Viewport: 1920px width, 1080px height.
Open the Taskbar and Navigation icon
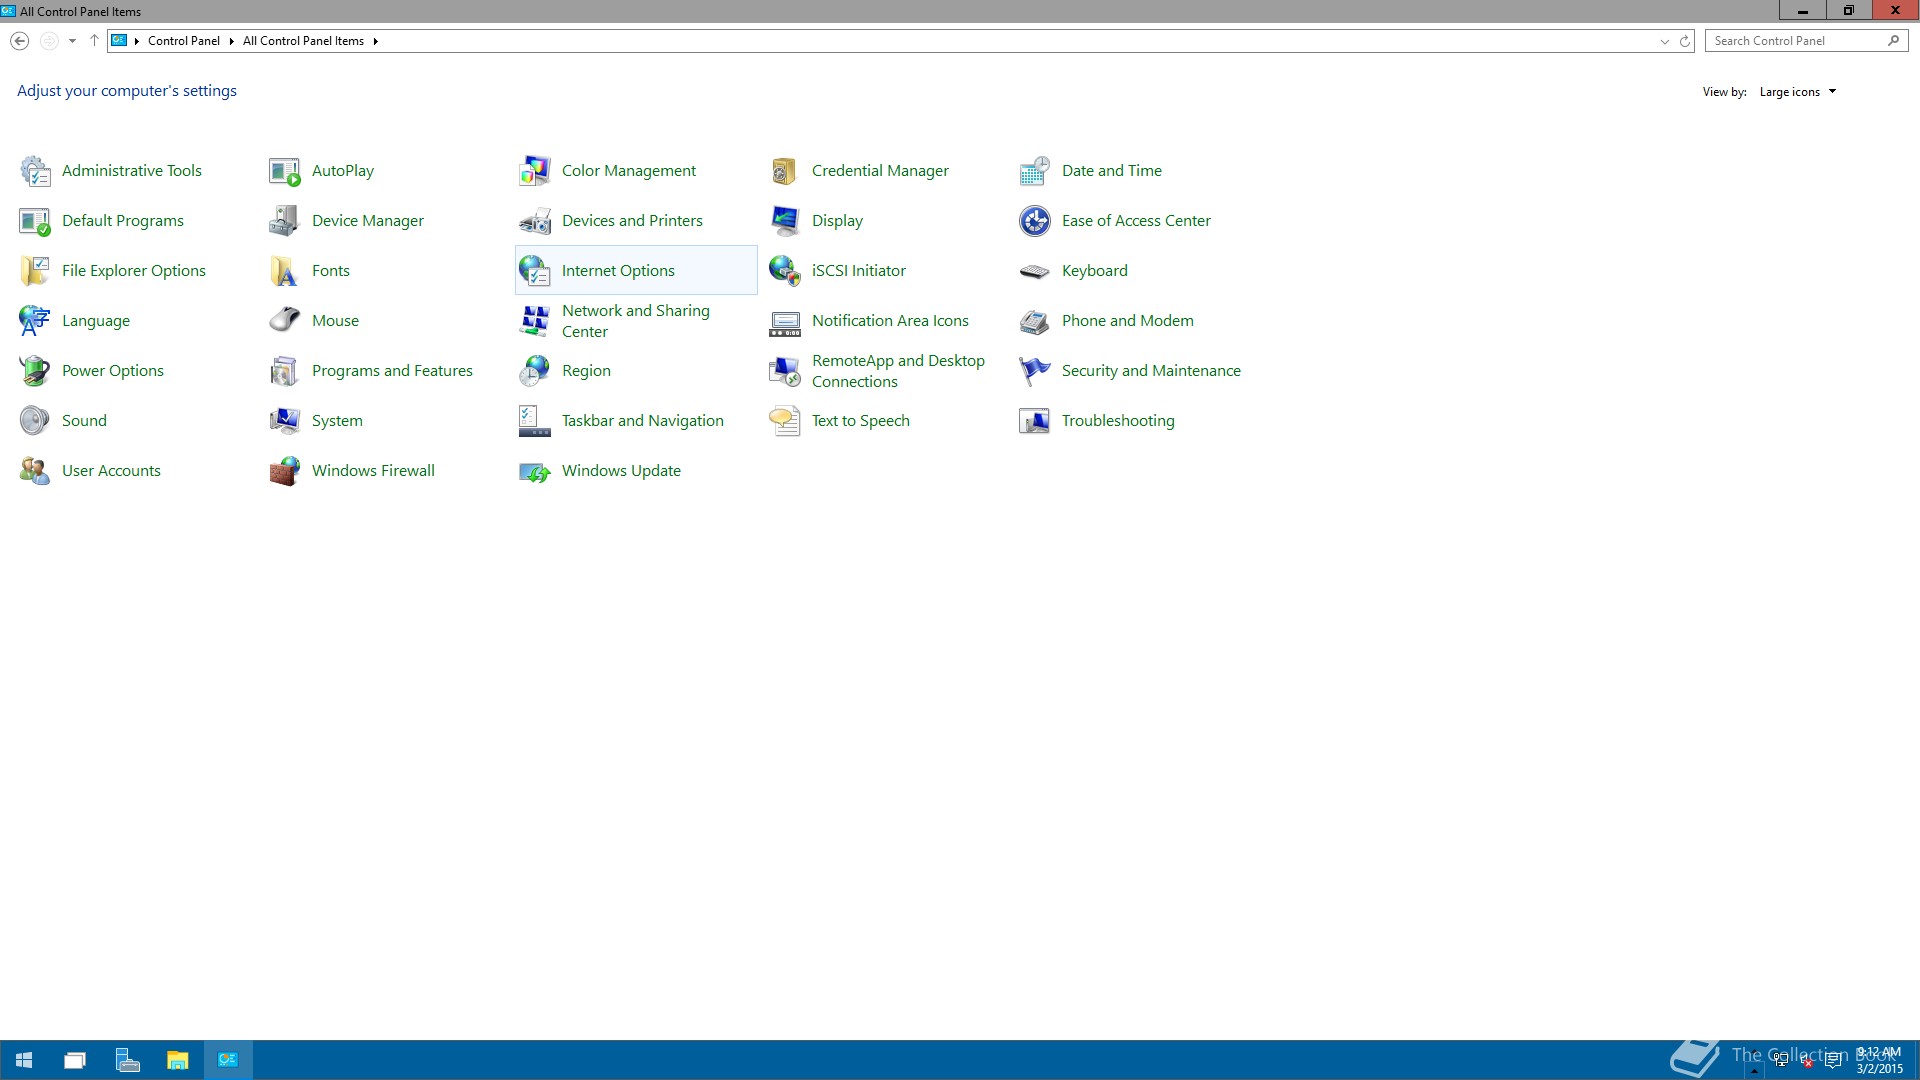coord(535,421)
